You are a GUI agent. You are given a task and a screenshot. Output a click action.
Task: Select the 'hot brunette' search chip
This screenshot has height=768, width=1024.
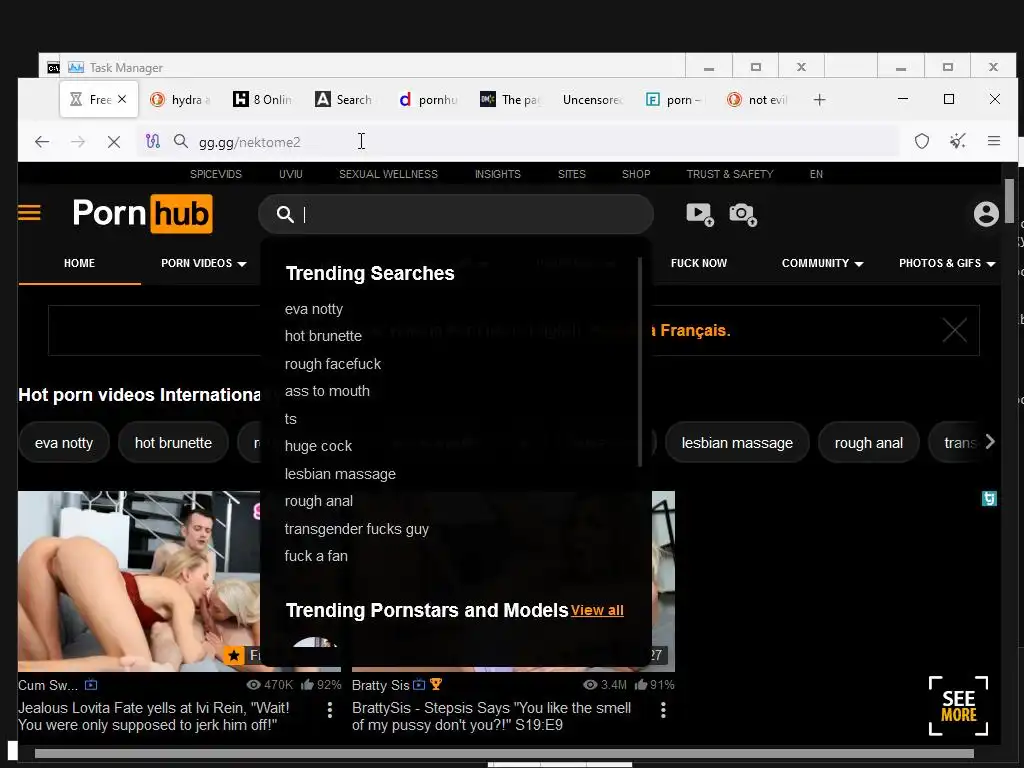[x=173, y=443]
